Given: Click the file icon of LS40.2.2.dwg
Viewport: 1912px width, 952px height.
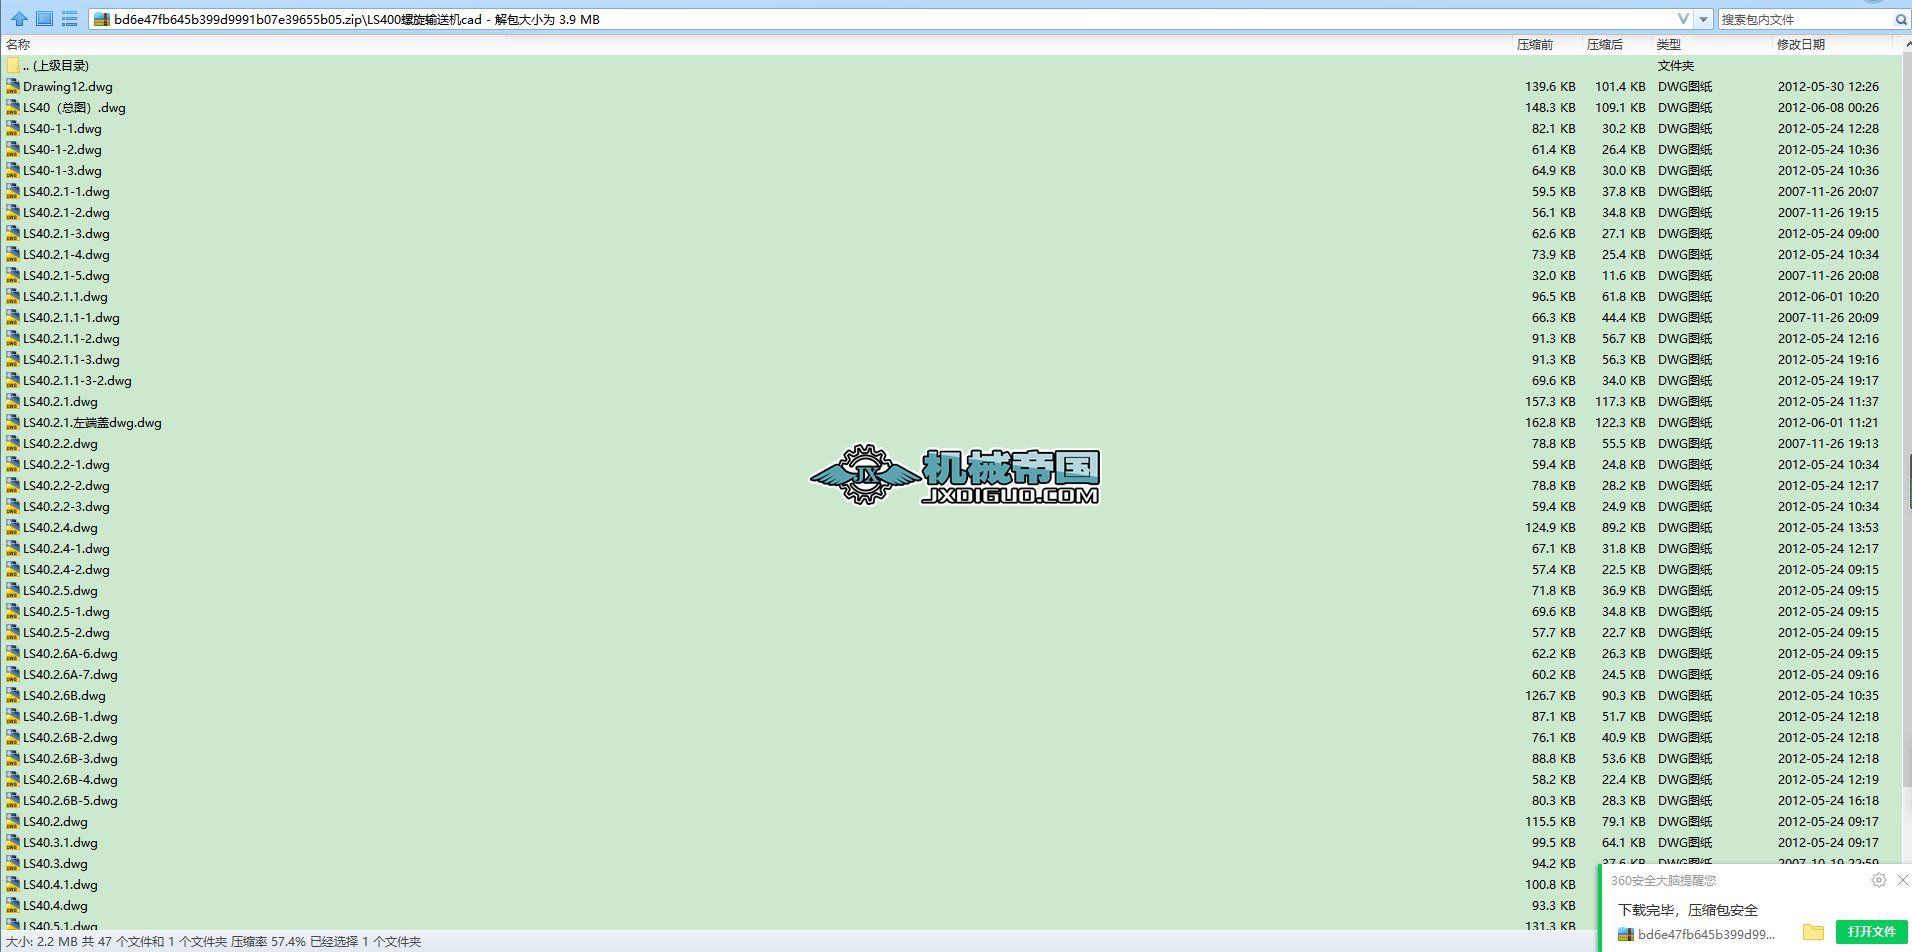Looking at the screenshot, I should coord(13,443).
